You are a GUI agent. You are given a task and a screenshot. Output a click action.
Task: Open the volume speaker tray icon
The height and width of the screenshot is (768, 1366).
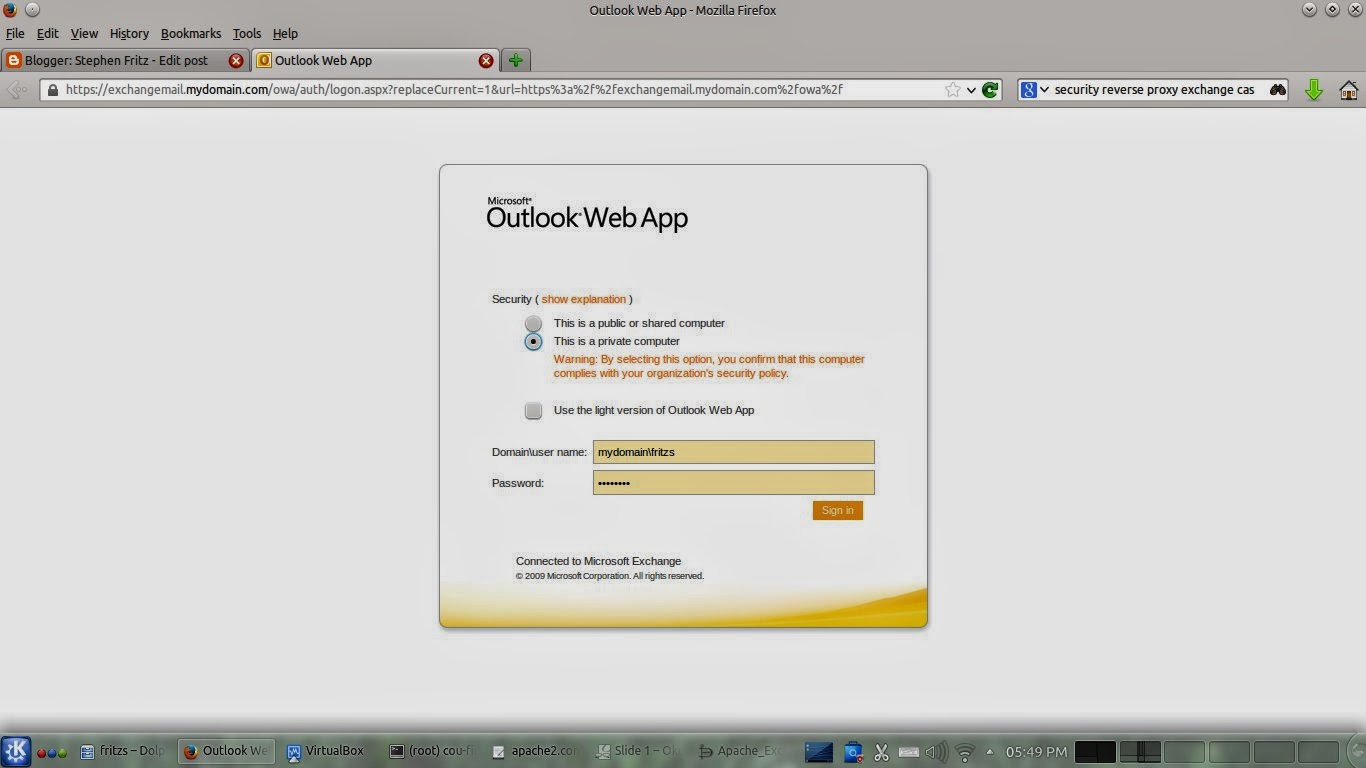937,752
